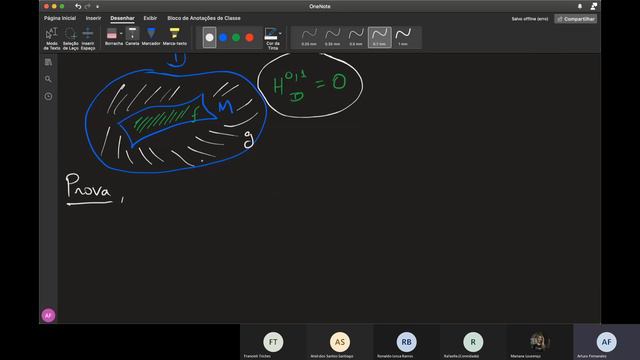Image resolution: width=640 pixels, height=360 pixels.
Task: Click the AF account avatar in sidebar
Action: (x=49, y=315)
